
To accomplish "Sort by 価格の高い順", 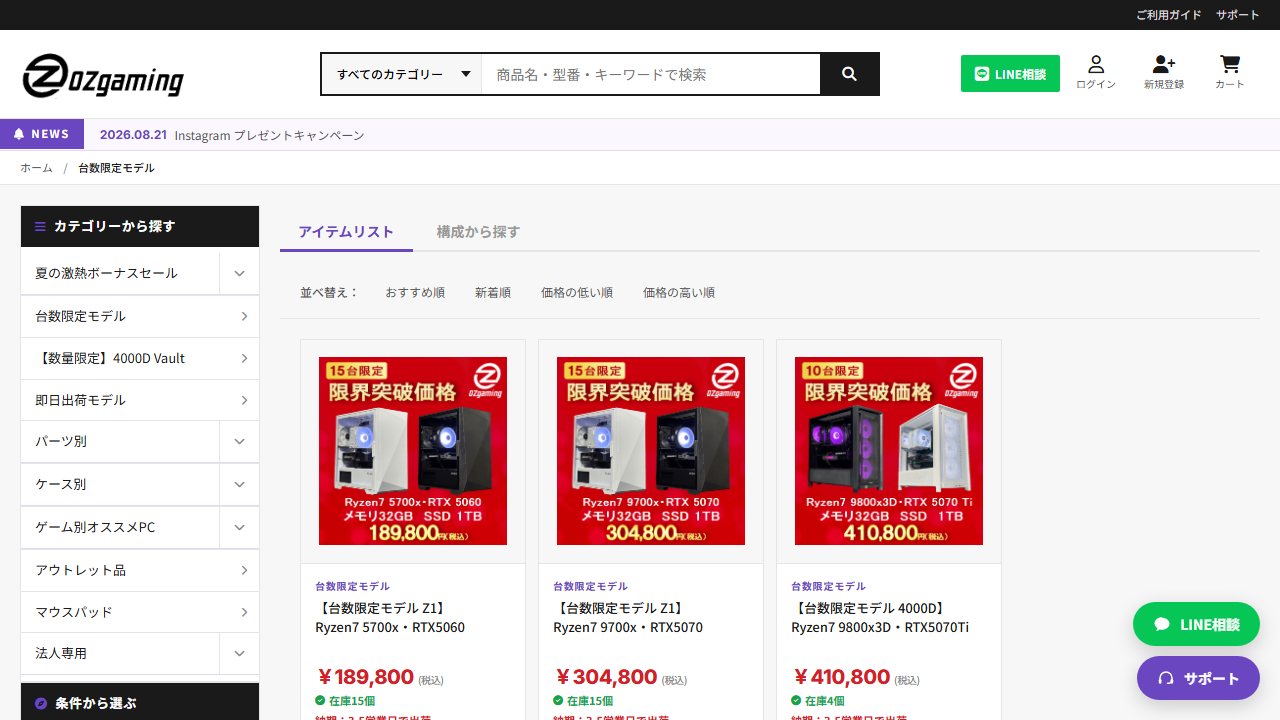I will click(679, 293).
